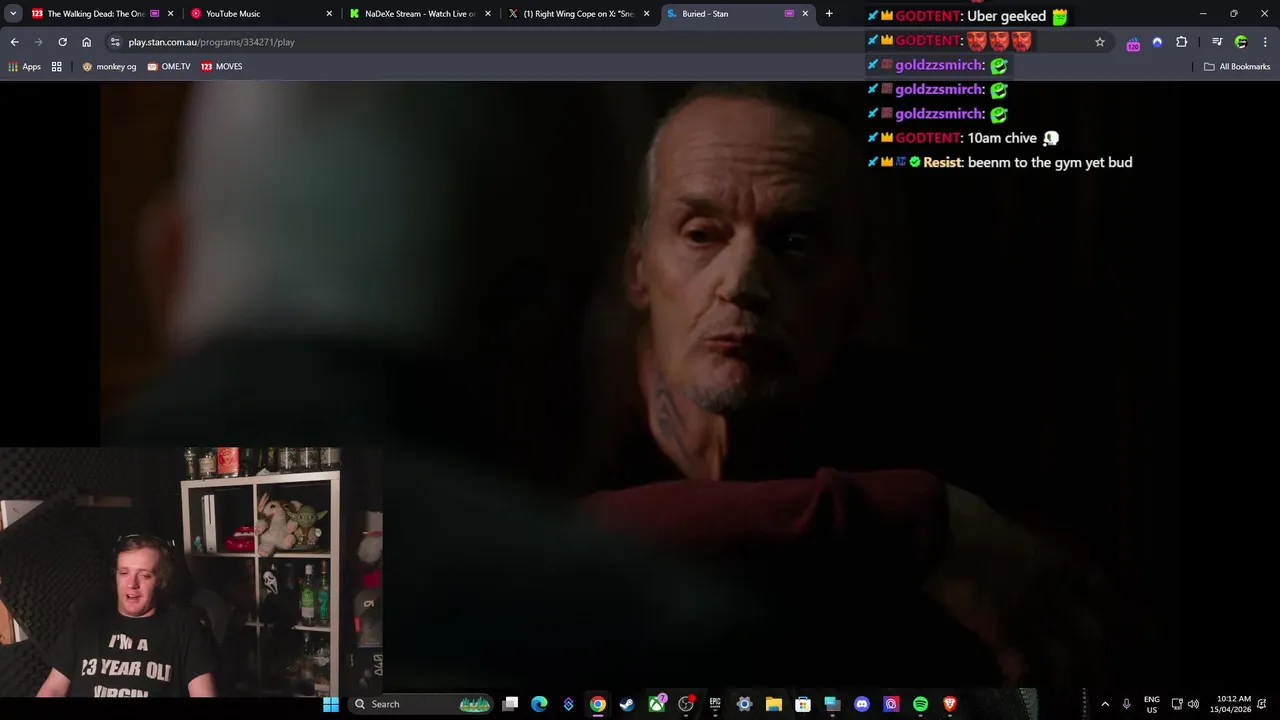Open a new browser tab

click(829, 14)
